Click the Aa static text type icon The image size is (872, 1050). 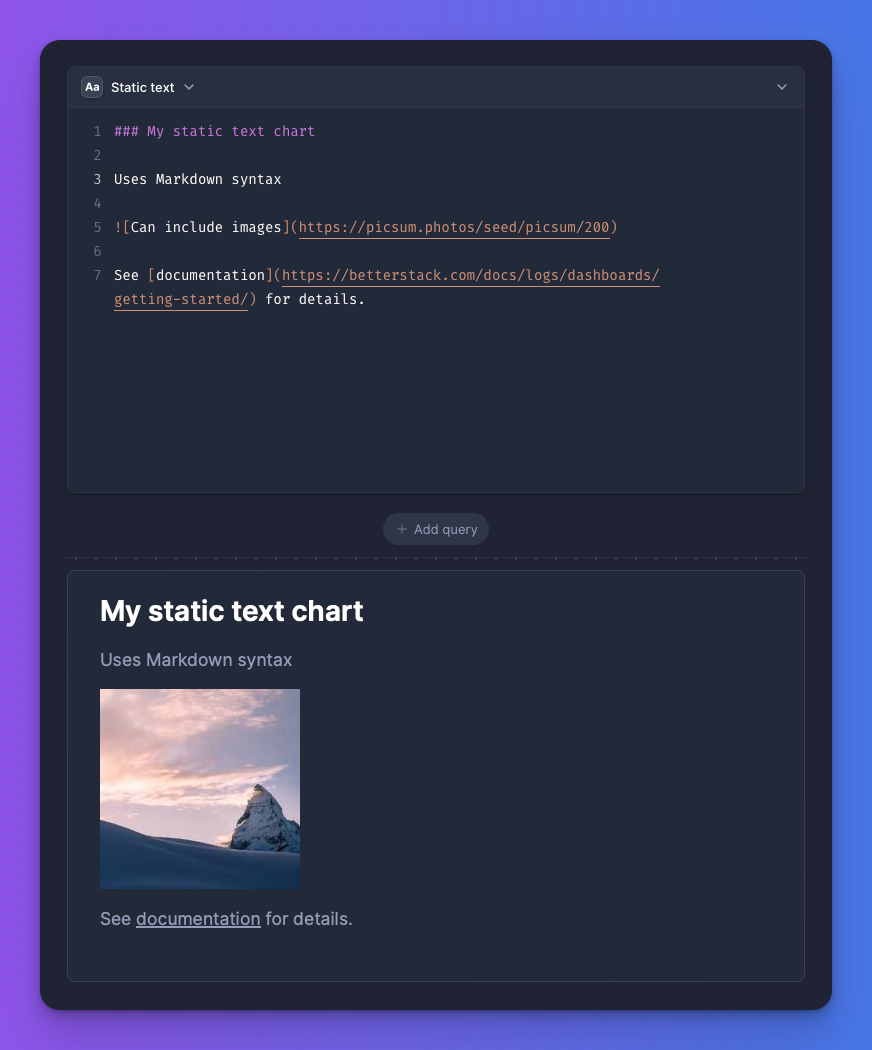pyautogui.click(x=91, y=87)
